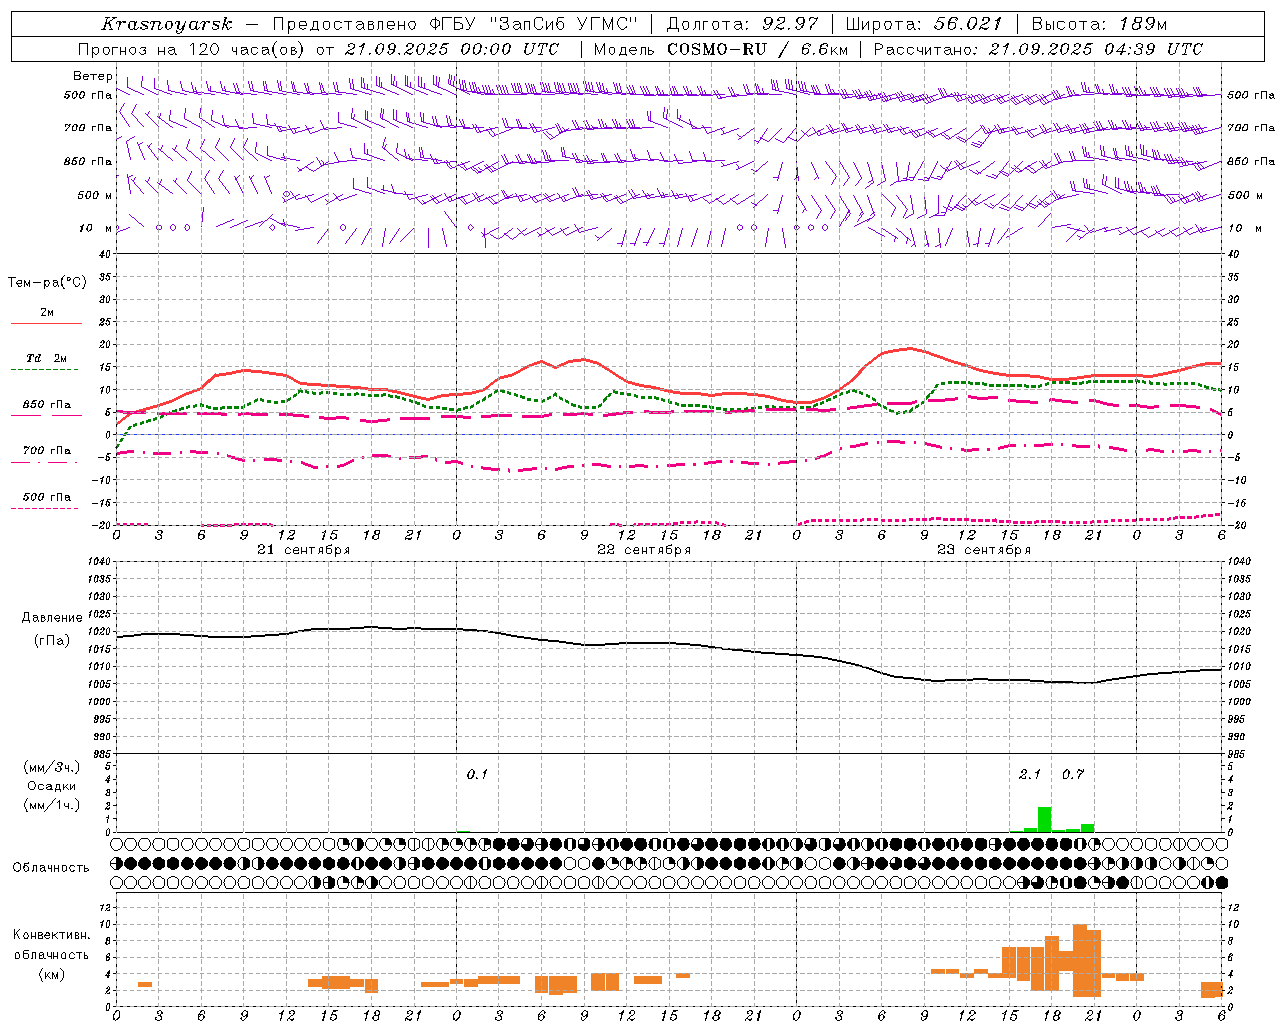Click the tallest green precipitation bar
Viewport: 1280px width, 1024px height.
pyautogui.click(x=1044, y=820)
